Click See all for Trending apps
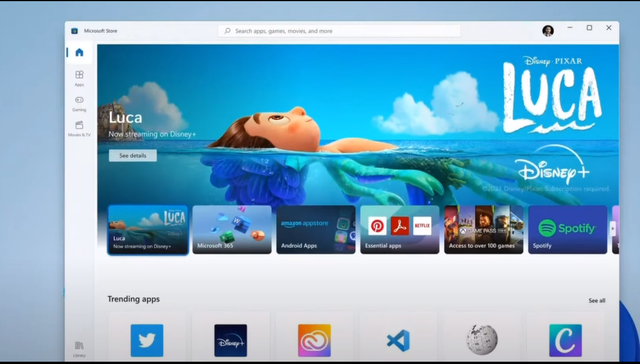This screenshot has height=364, width=640. (597, 301)
